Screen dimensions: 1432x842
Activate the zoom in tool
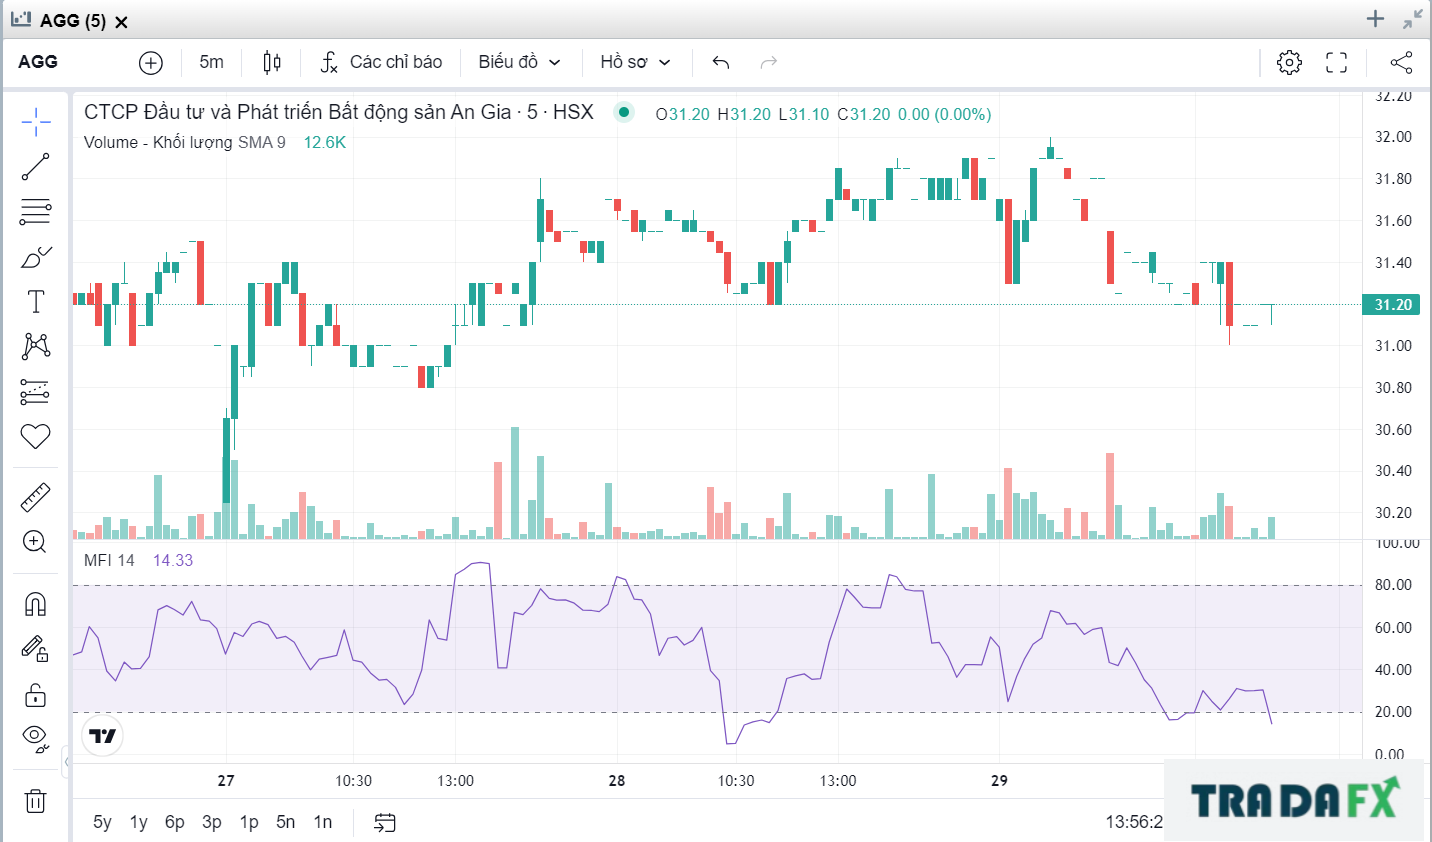36,542
